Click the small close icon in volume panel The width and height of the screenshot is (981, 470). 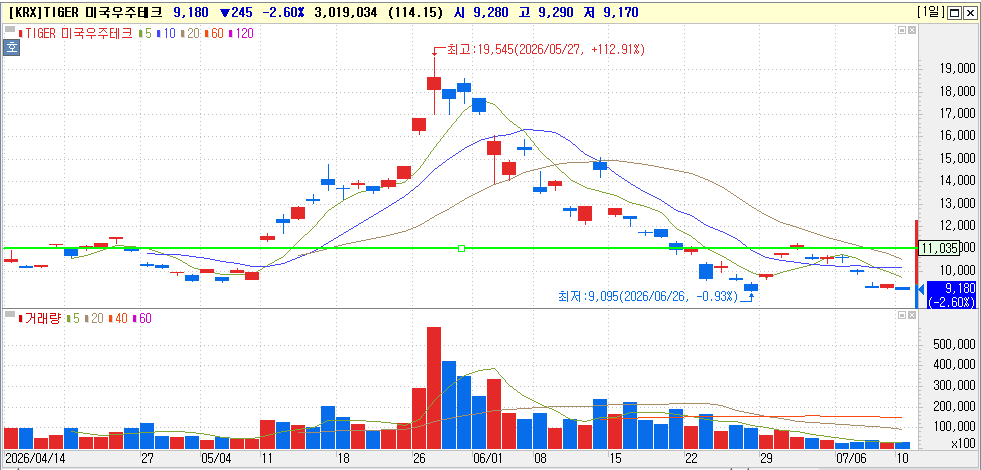point(911,314)
